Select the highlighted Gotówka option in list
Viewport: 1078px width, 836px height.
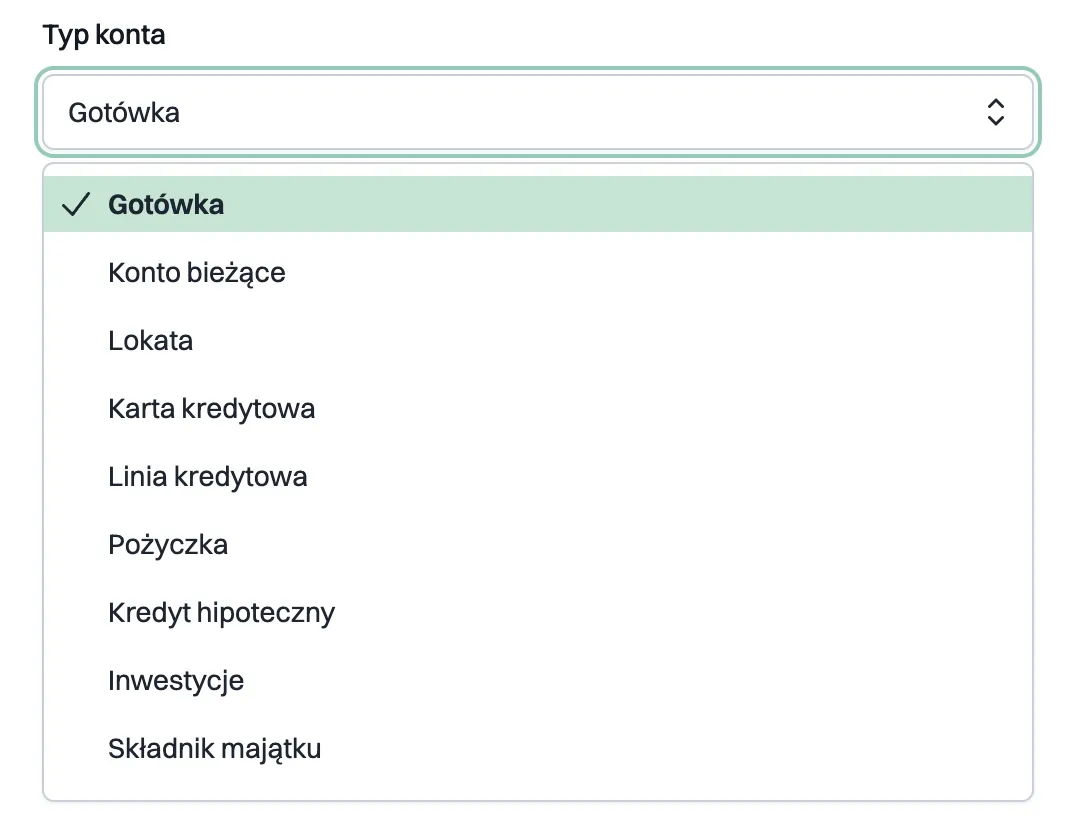[166, 205]
